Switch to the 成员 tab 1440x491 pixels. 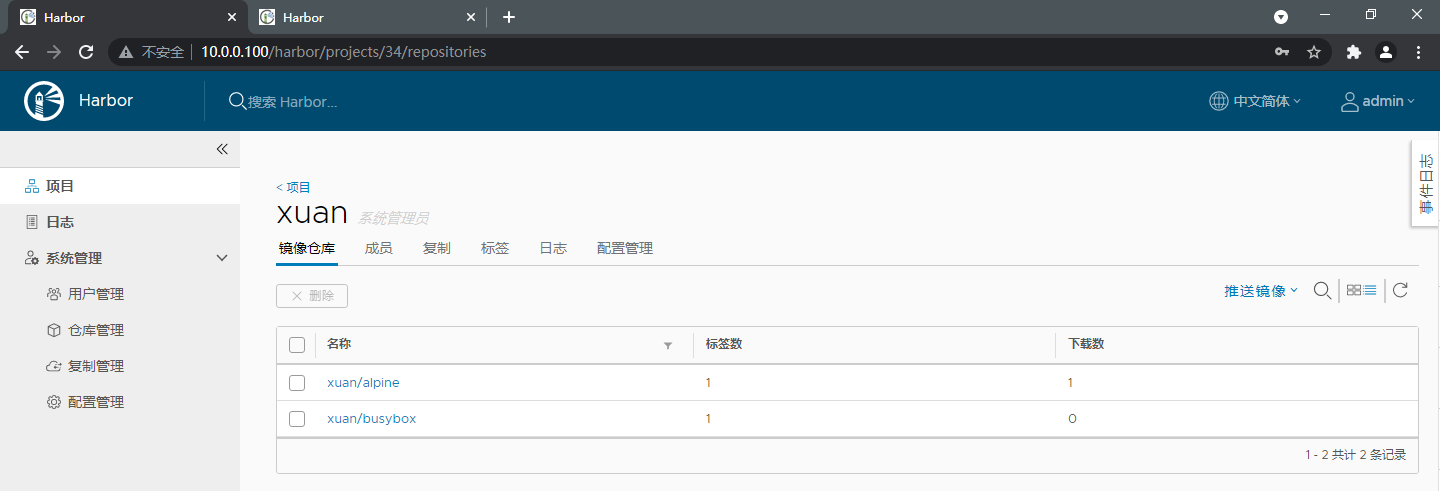click(379, 248)
